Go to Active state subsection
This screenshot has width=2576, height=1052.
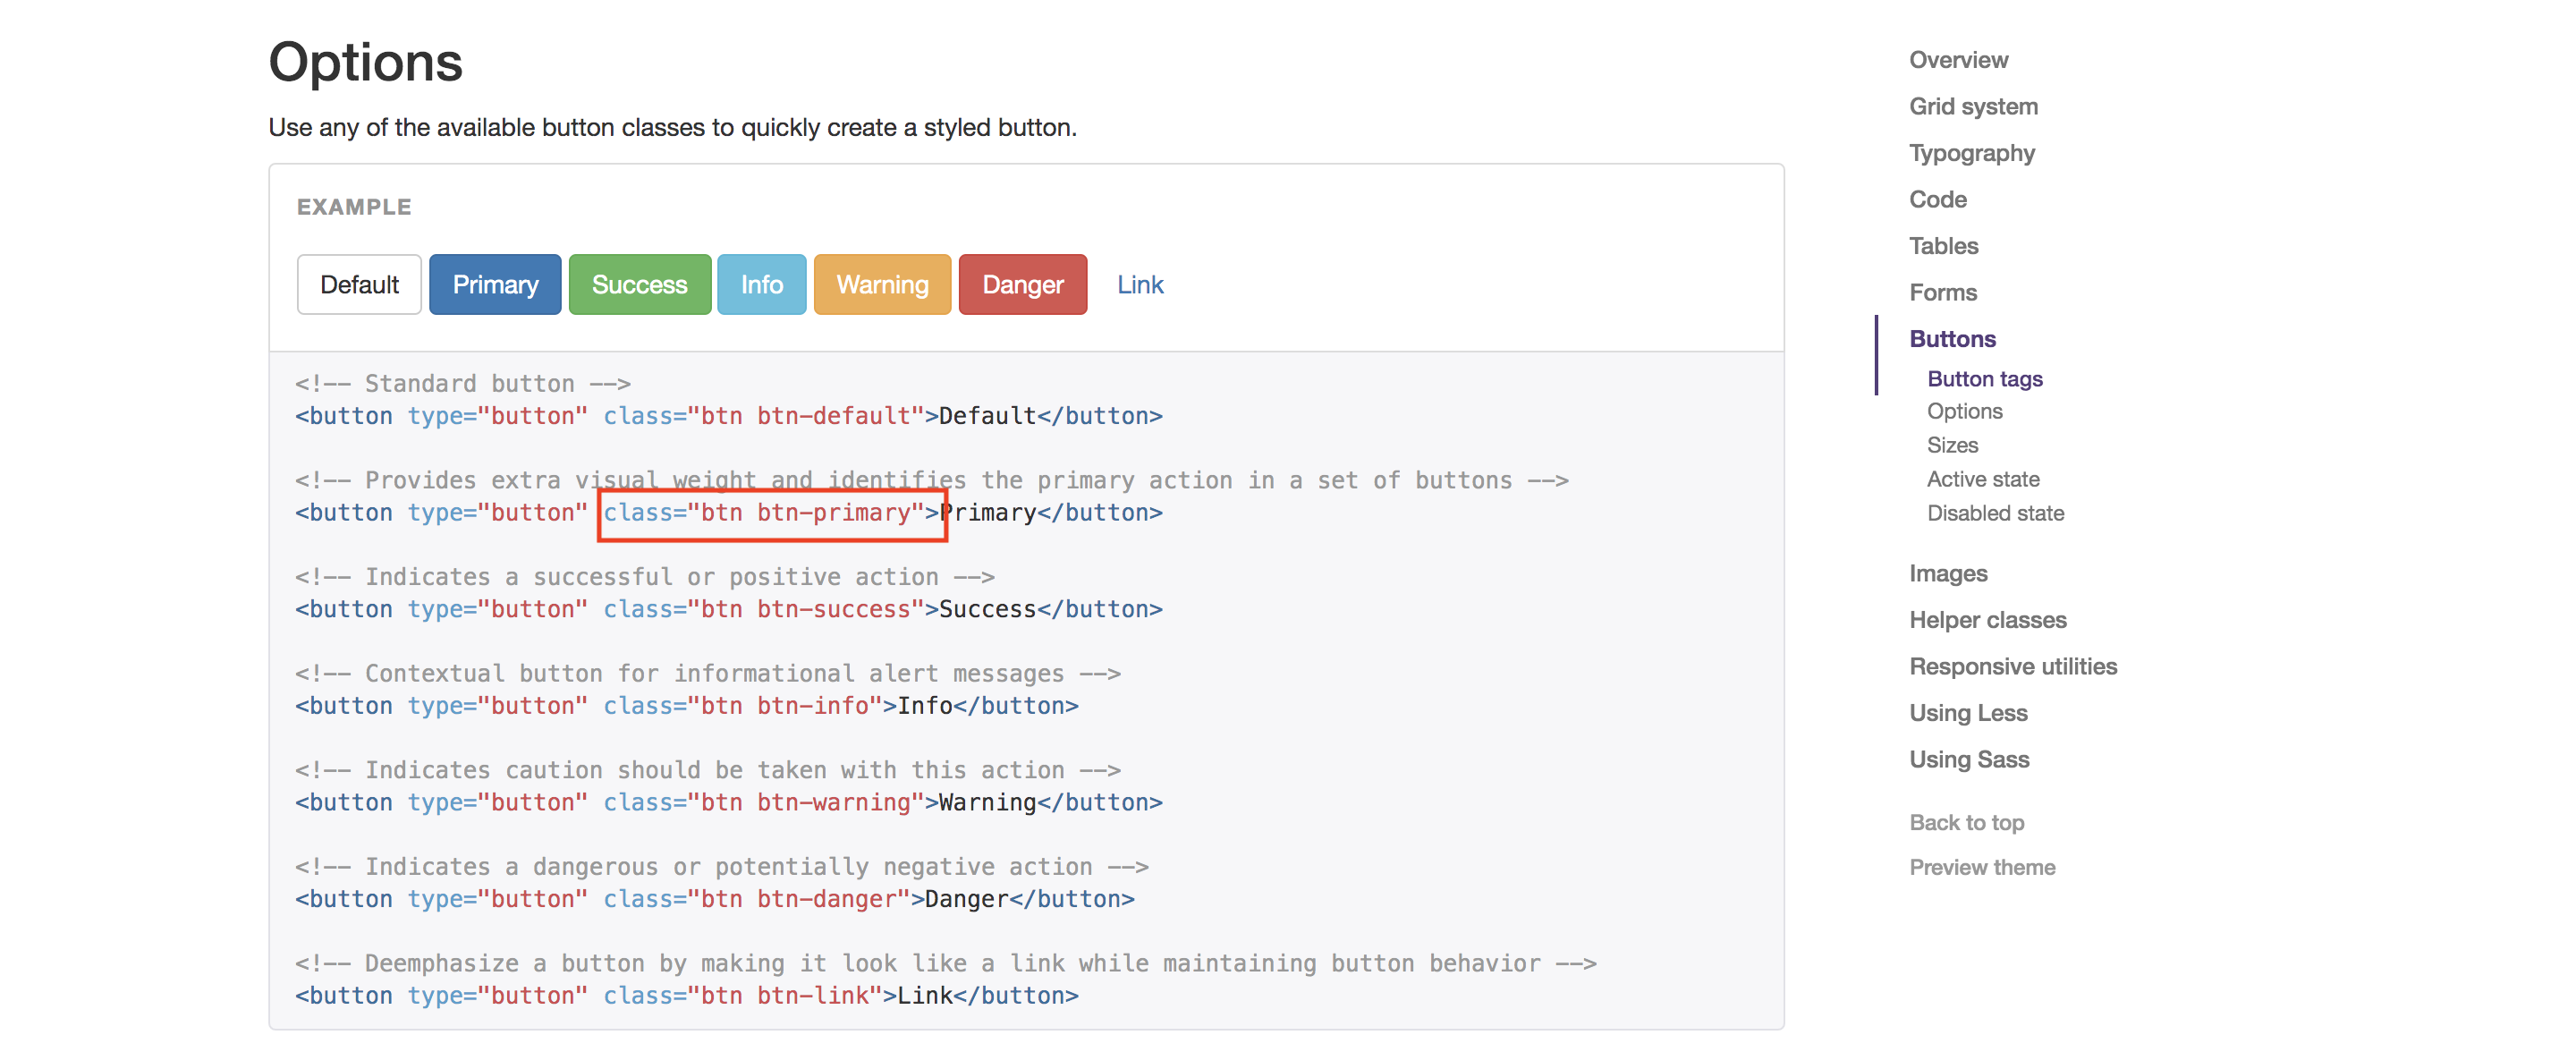[x=1982, y=479]
